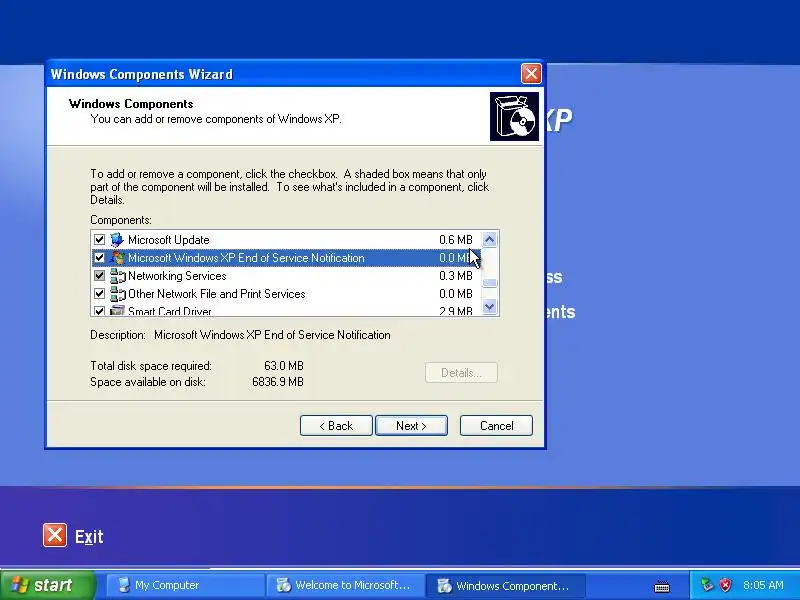Open the Start menu
Image resolution: width=800 pixels, height=600 pixels.
click(48, 585)
